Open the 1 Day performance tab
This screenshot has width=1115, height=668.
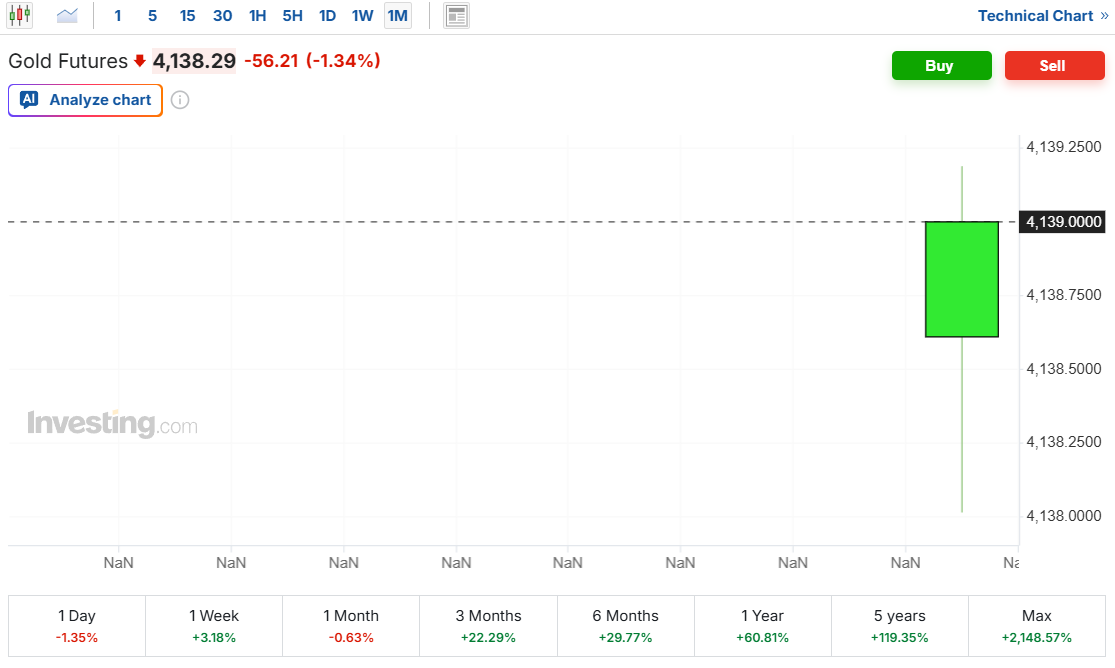pos(77,626)
